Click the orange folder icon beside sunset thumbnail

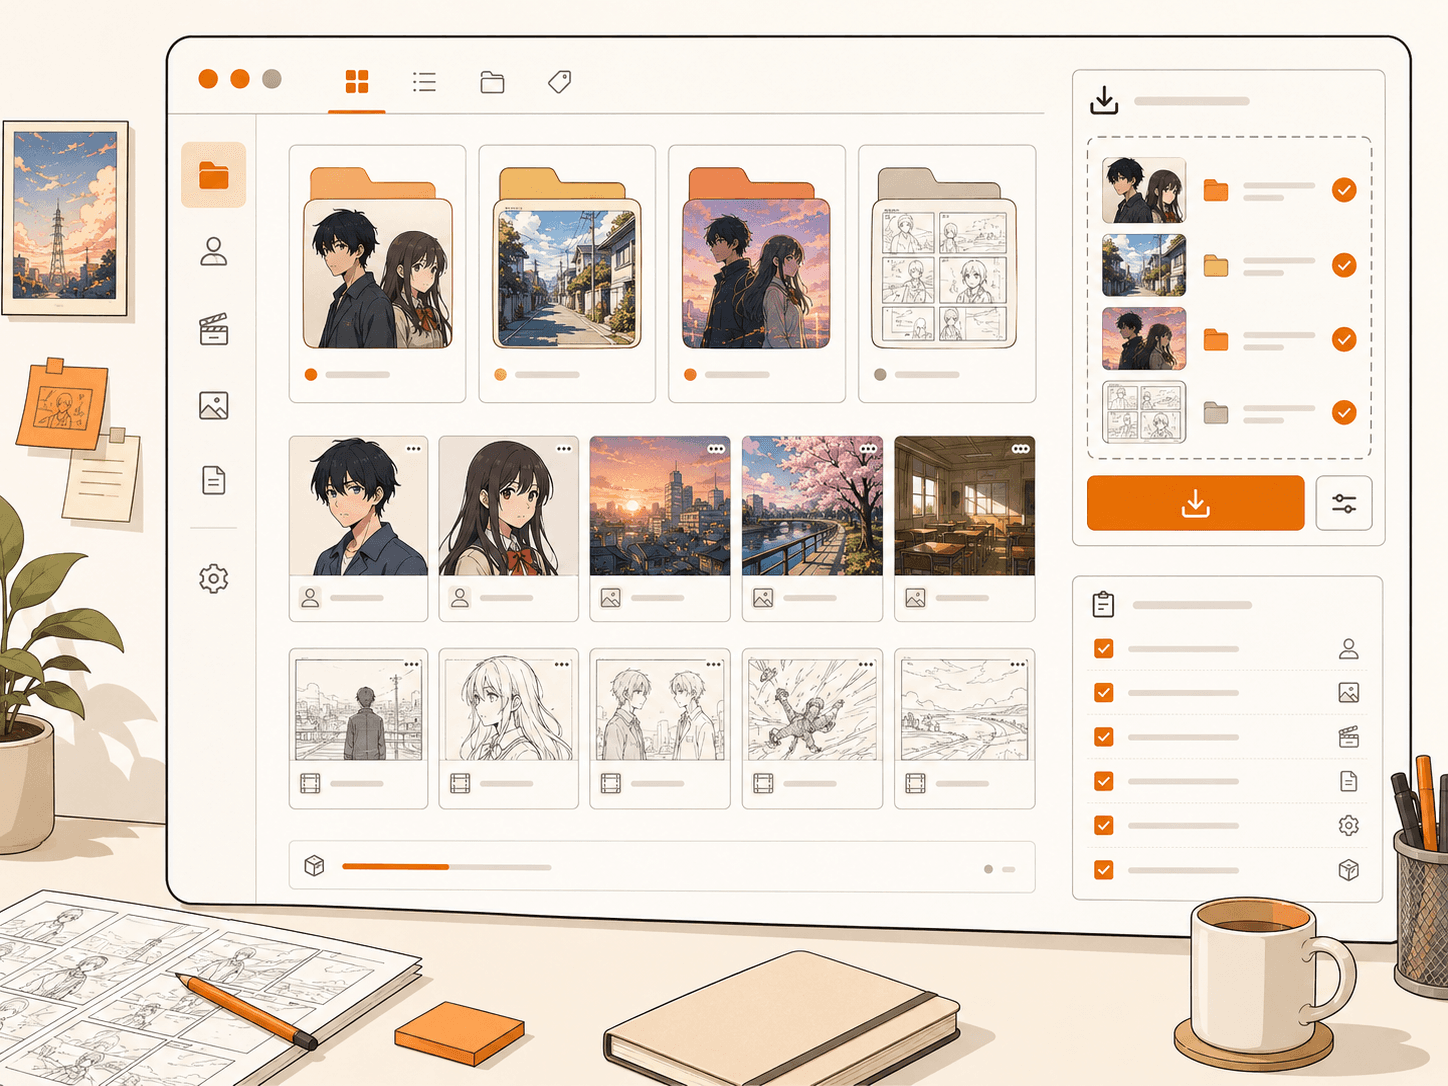[1216, 340]
